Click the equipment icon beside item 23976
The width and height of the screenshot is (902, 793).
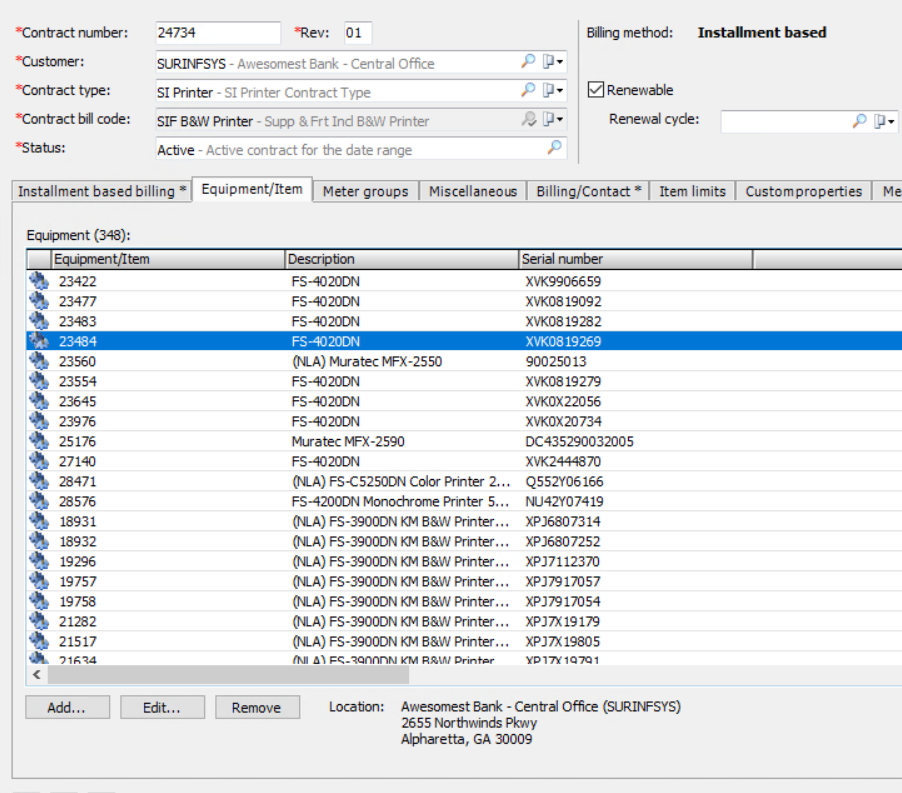(x=39, y=421)
